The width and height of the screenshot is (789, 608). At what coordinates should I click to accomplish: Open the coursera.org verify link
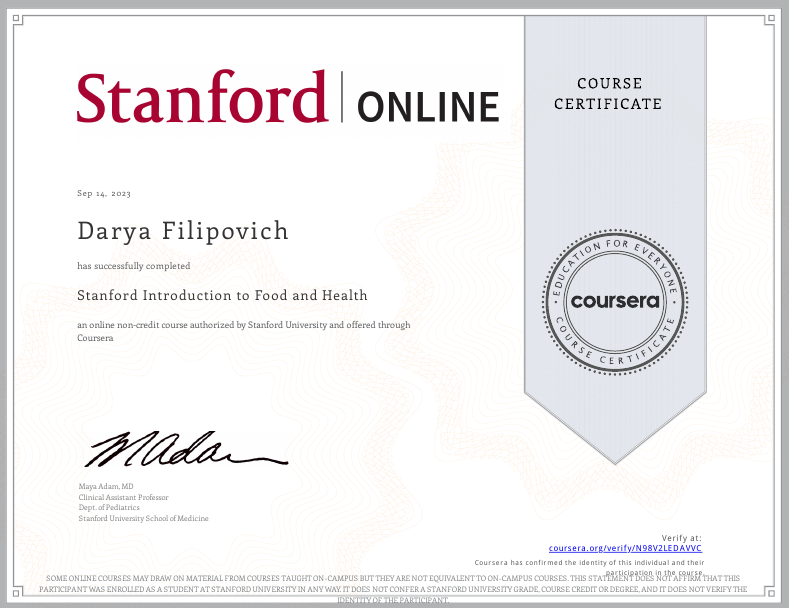pos(626,549)
